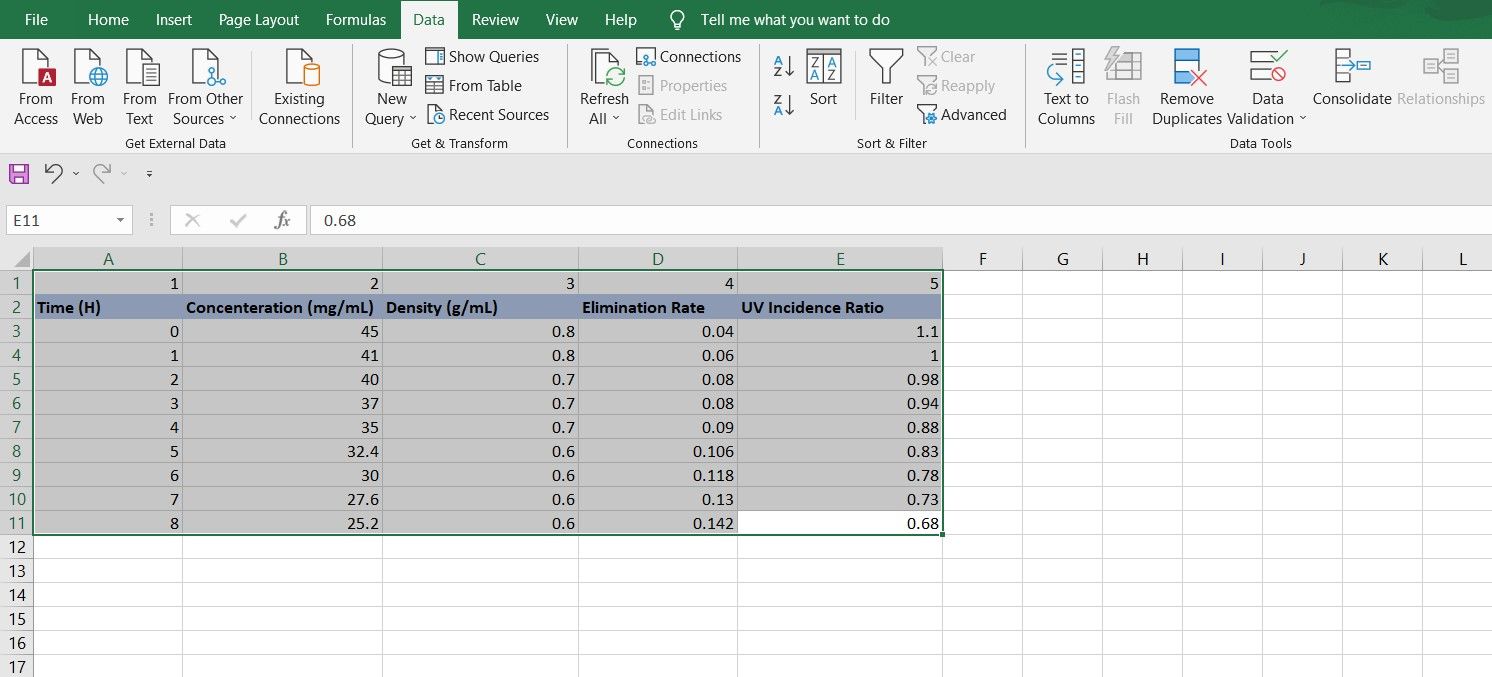
Task: Open the Data Validation dropdown arrow
Action: pos(1302,119)
